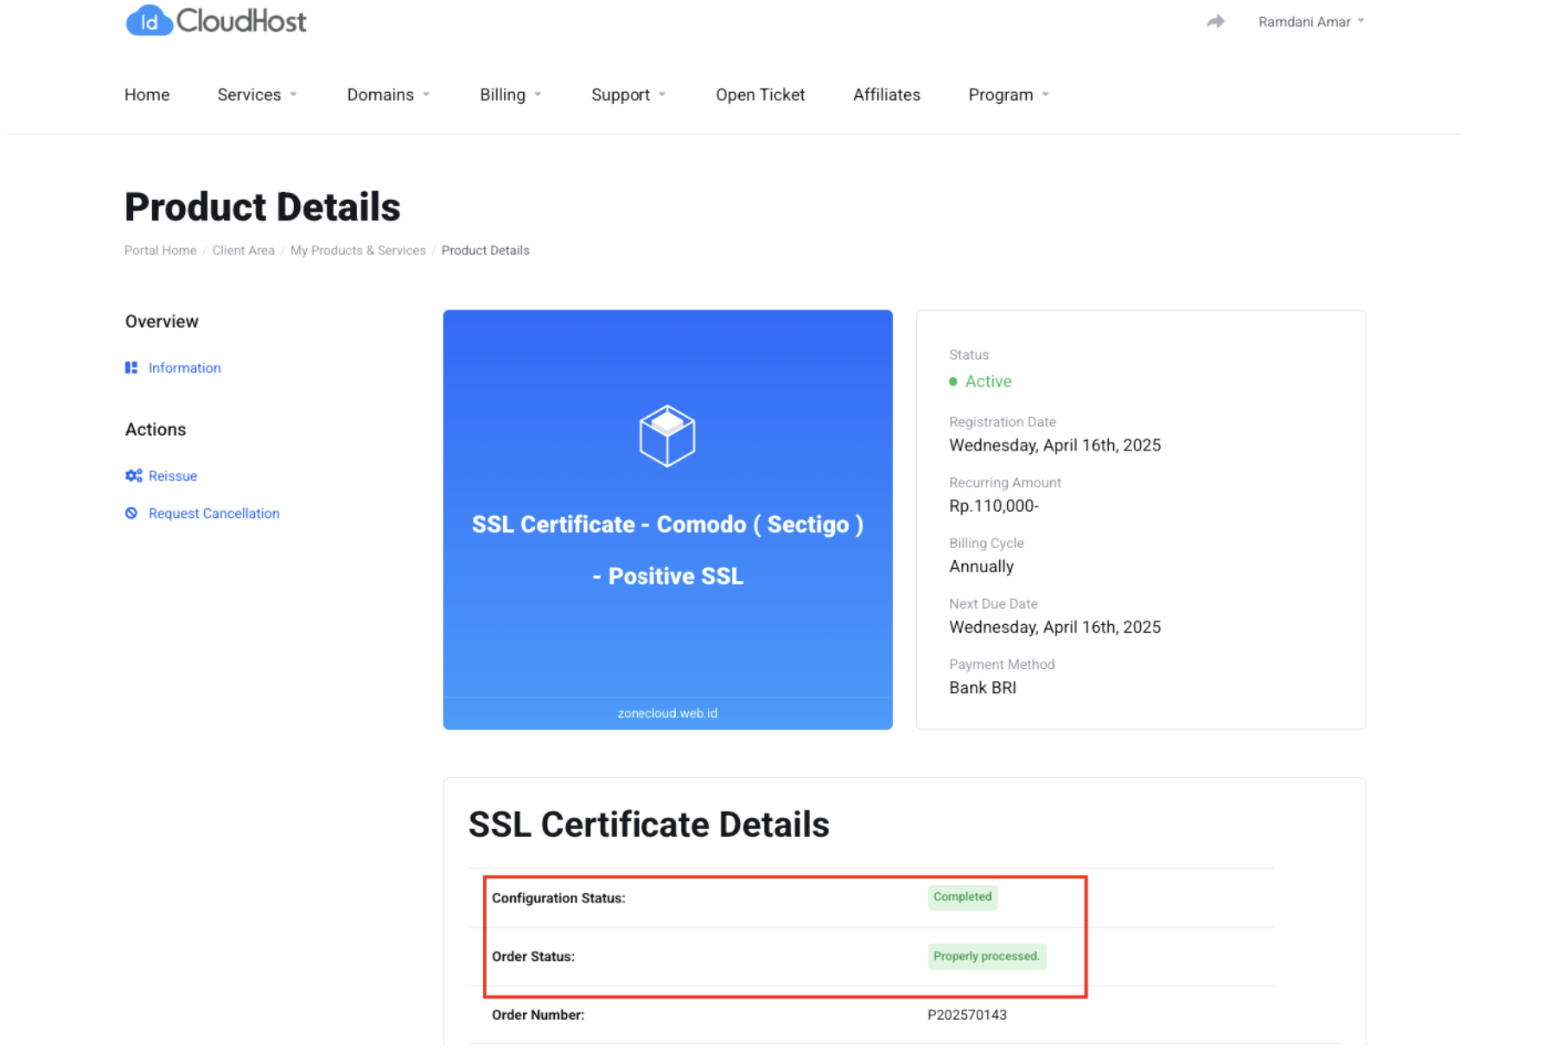Expand the Domains menu
Viewport: 1560px width, 1056px height.
[388, 94]
